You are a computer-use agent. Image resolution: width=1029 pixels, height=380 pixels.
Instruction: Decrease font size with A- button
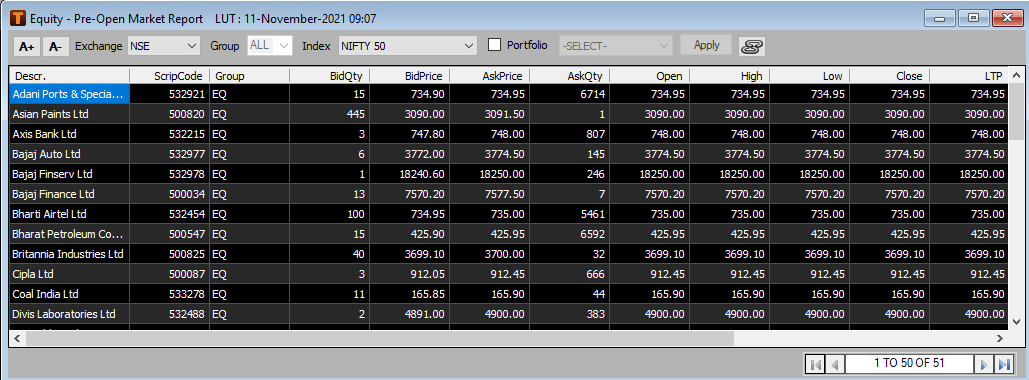[56, 46]
